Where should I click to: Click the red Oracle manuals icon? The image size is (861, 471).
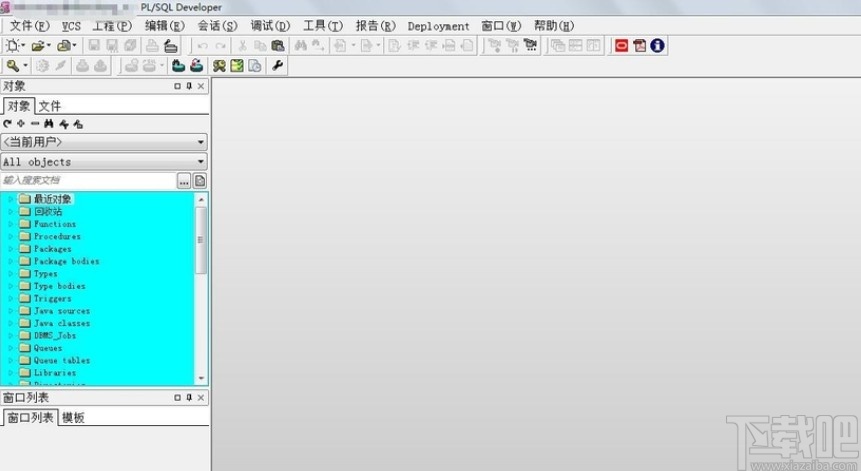[622, 46]
